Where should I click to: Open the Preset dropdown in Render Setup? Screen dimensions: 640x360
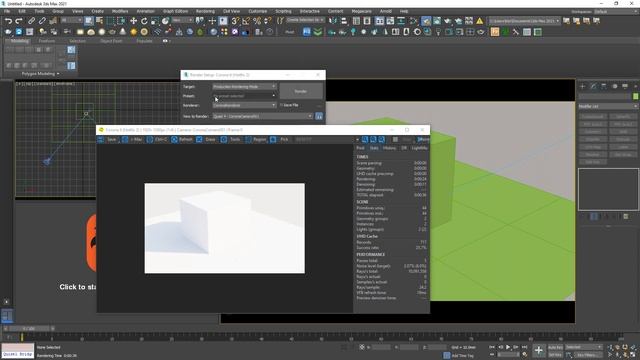(244, 96)
